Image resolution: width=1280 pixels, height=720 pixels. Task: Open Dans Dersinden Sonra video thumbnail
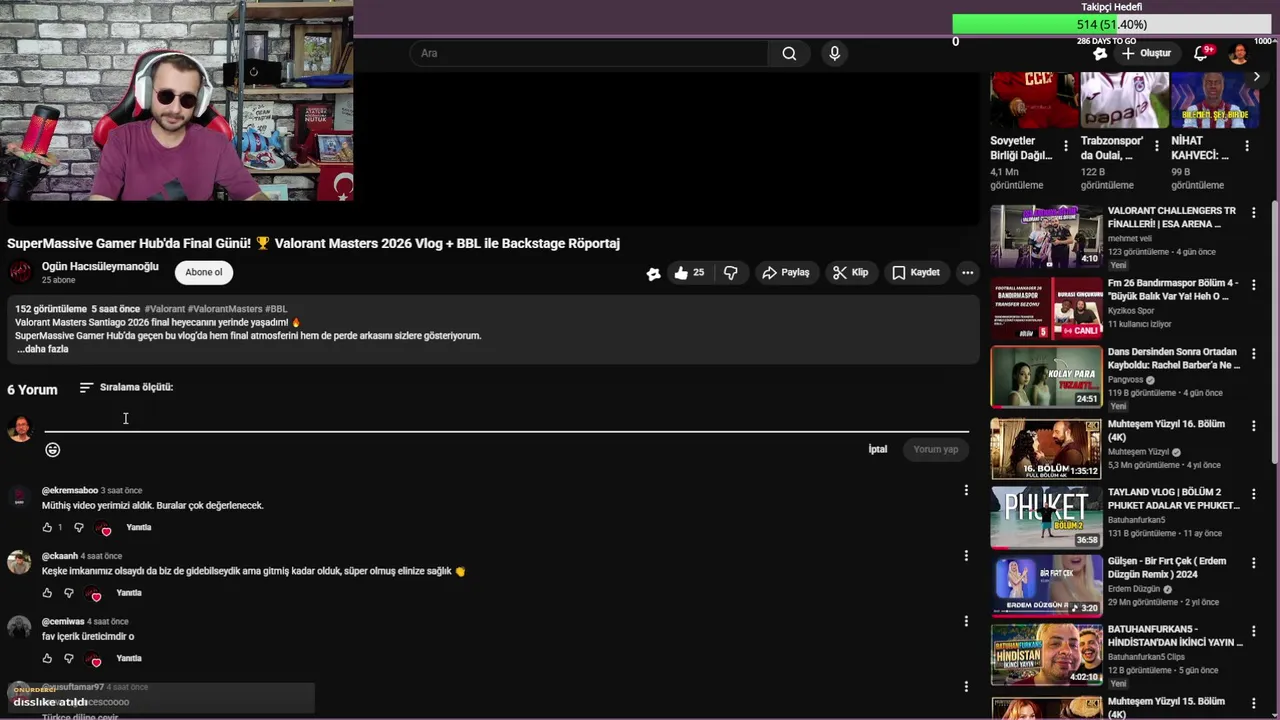point(1046,377)
